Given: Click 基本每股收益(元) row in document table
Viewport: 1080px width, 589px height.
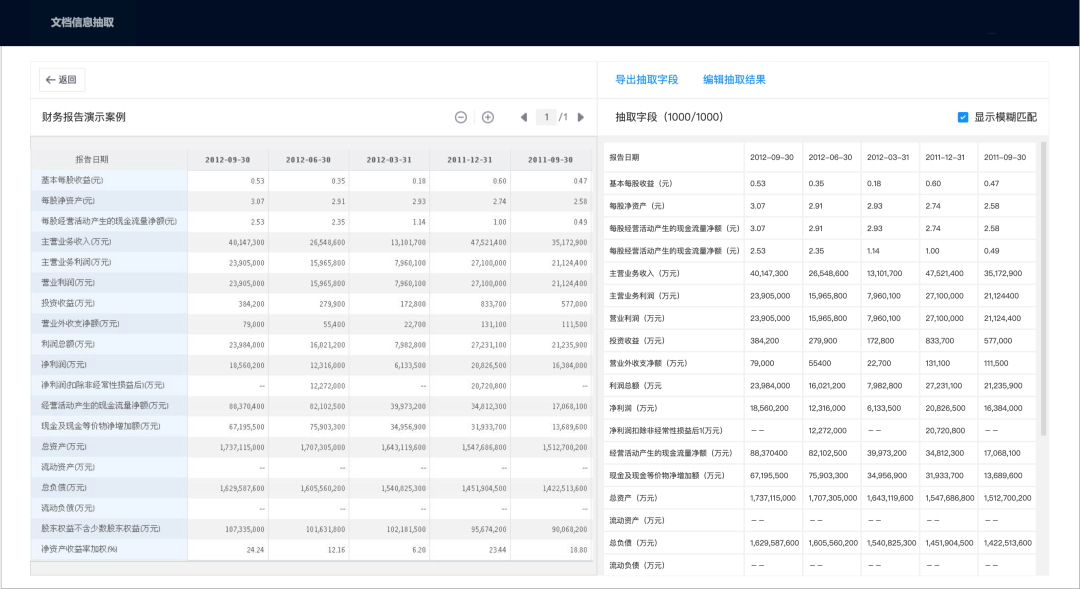Looking at the screenshot, I should [311, 180].
